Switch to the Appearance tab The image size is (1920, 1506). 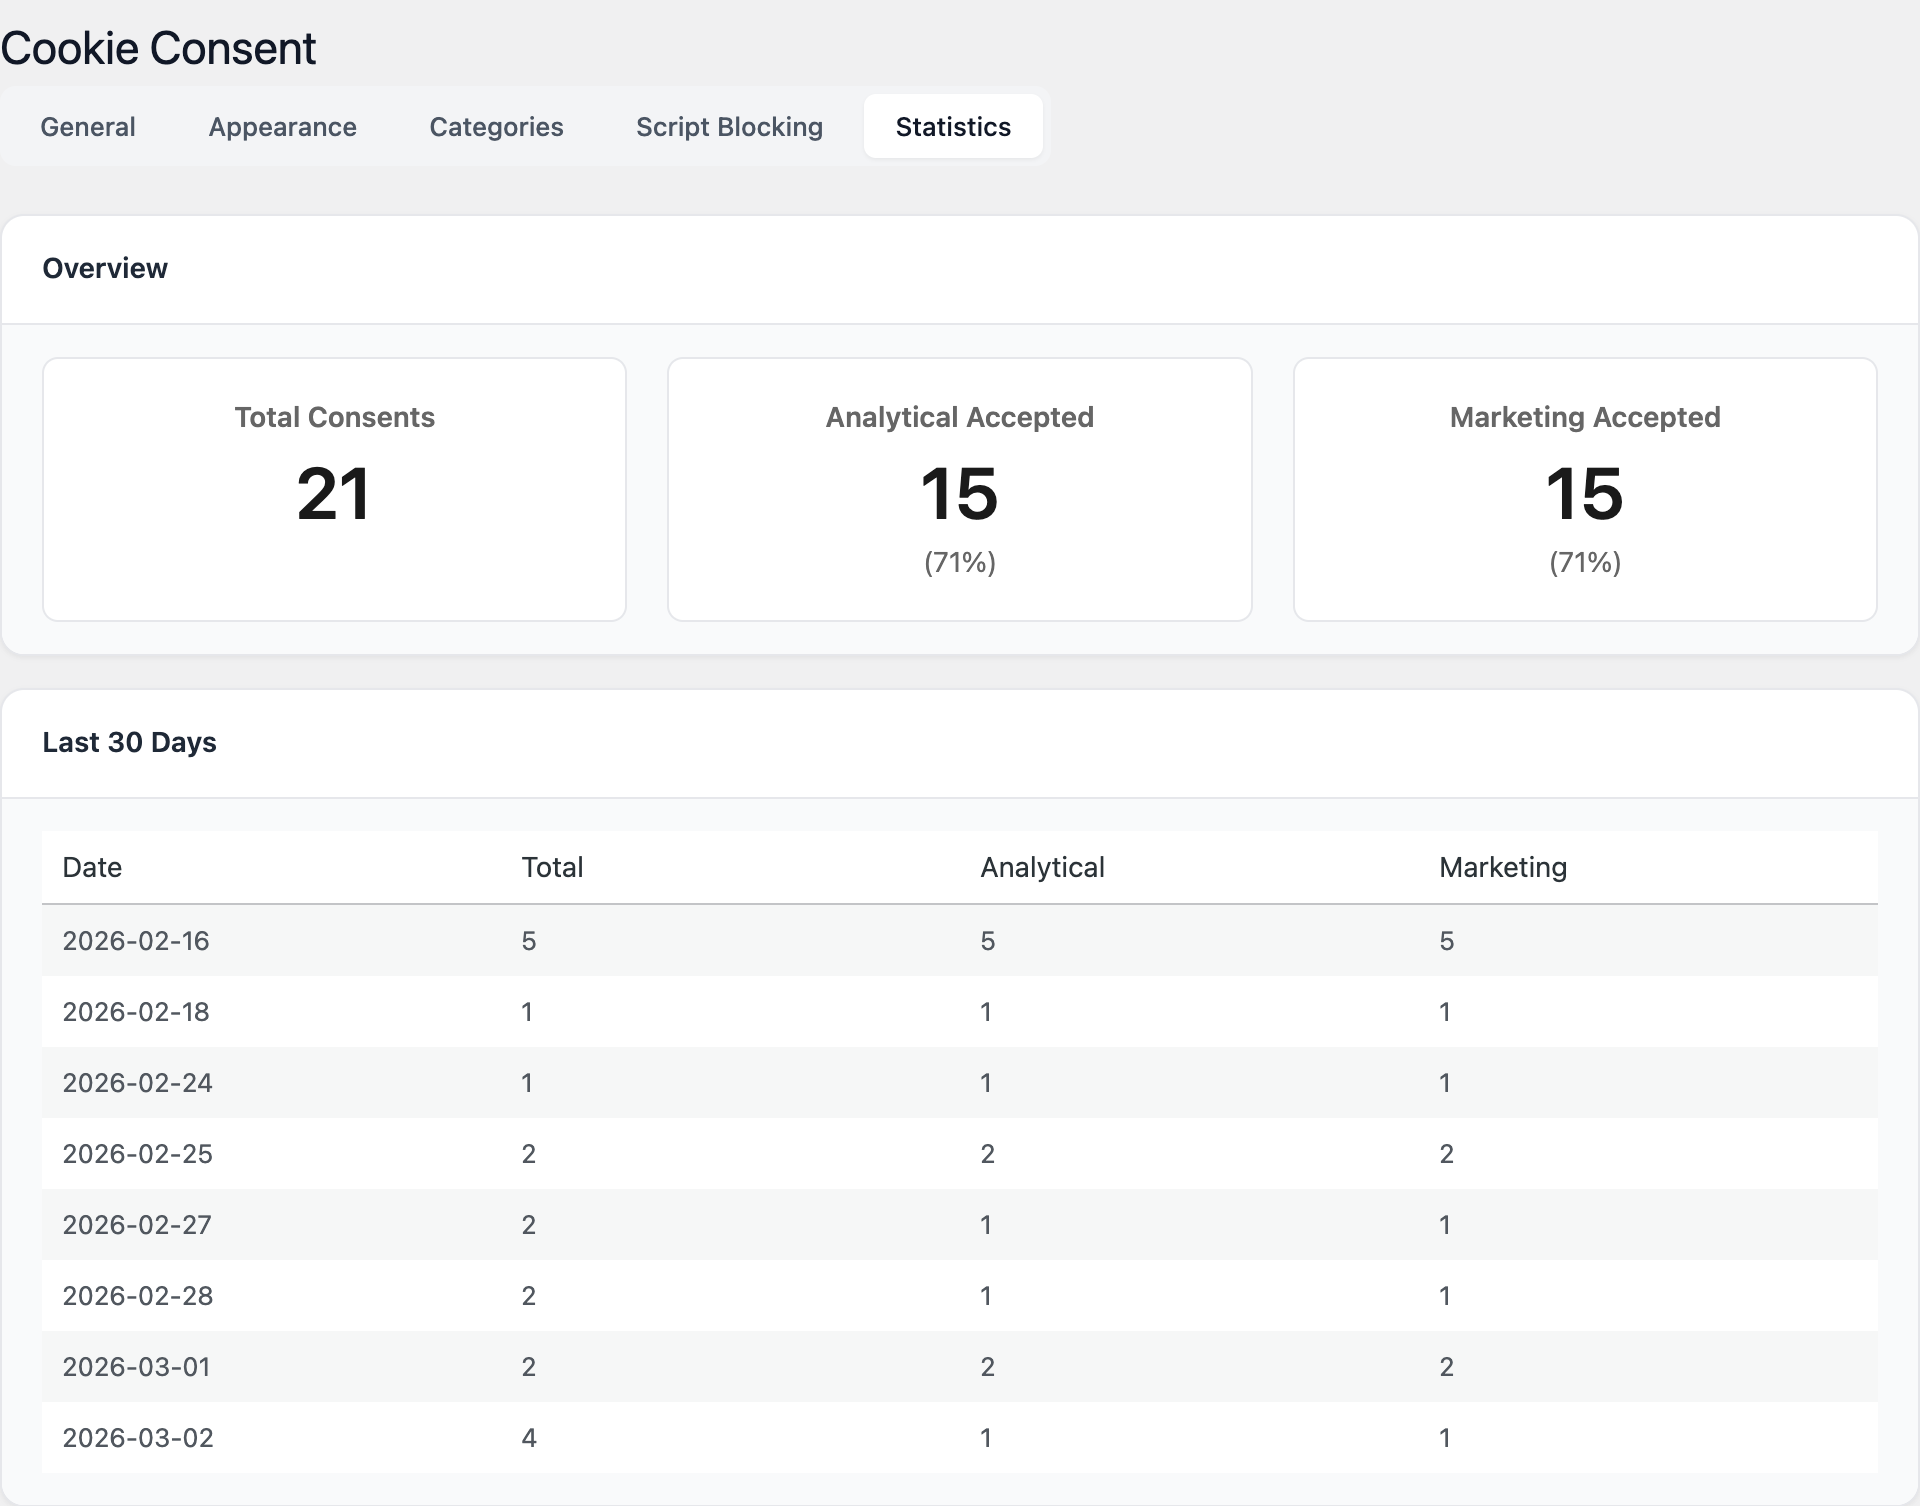click(282, 127)
